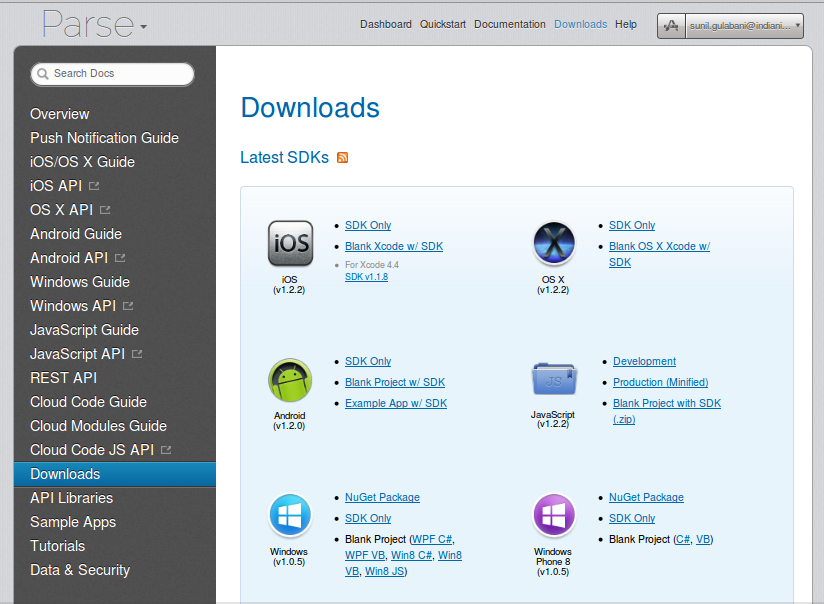Select Downloads in the top navigation
This screenshot has height=604, width=824.
click(x=581, y=24)
